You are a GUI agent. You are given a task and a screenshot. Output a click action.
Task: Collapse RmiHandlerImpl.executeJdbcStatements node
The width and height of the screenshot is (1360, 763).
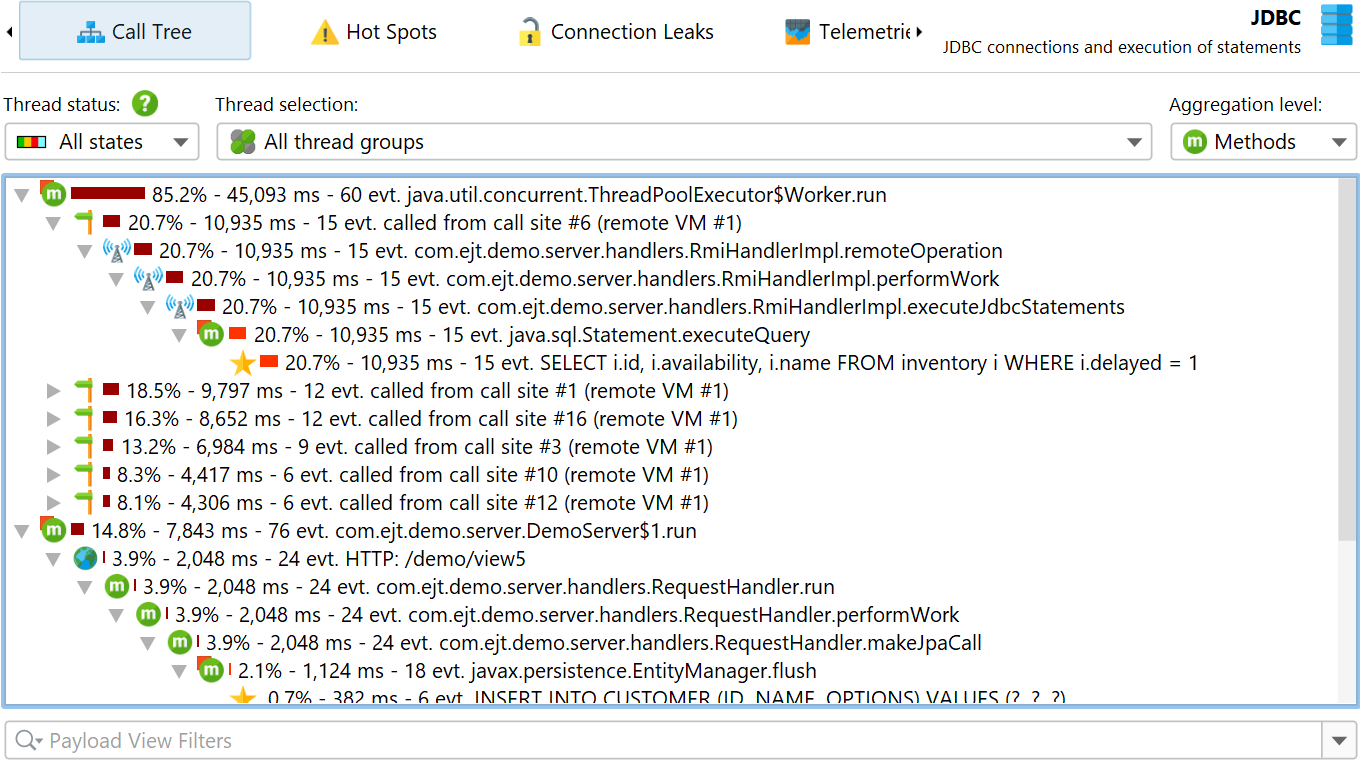[148, 307]
